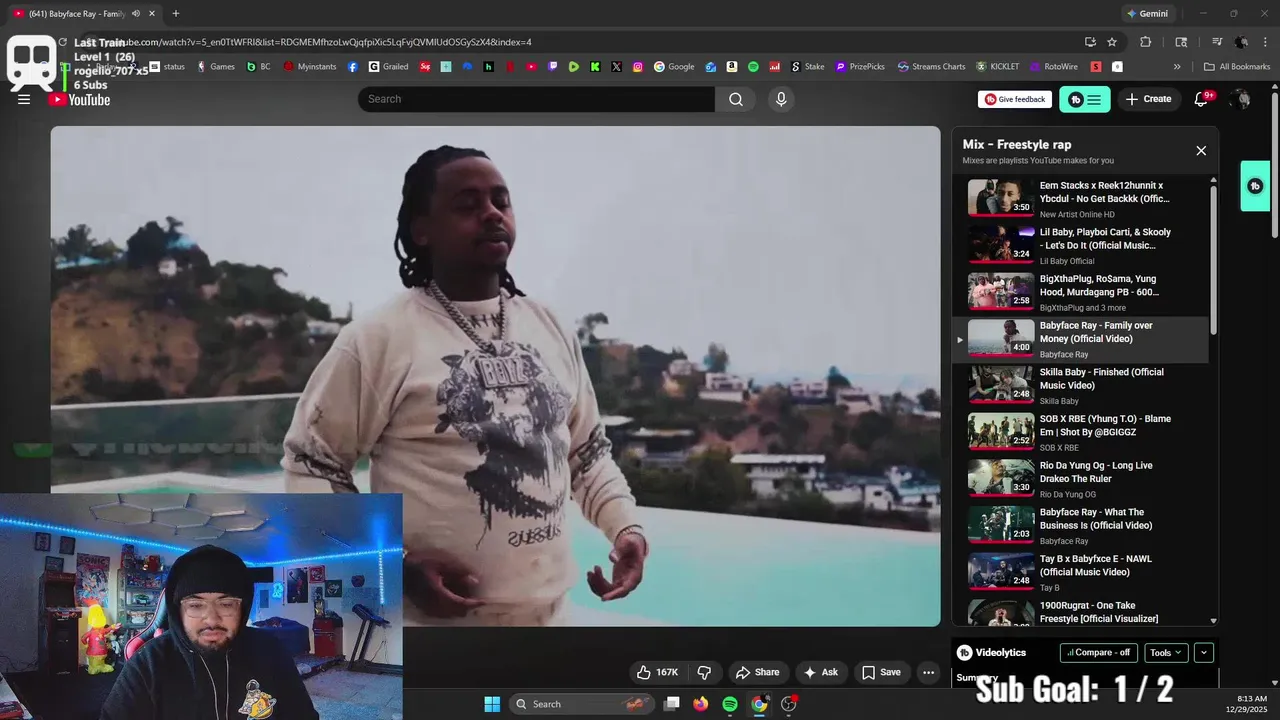
Task: Close the Mix - Freestyle rap panel
Action: tap(1201, 151)
